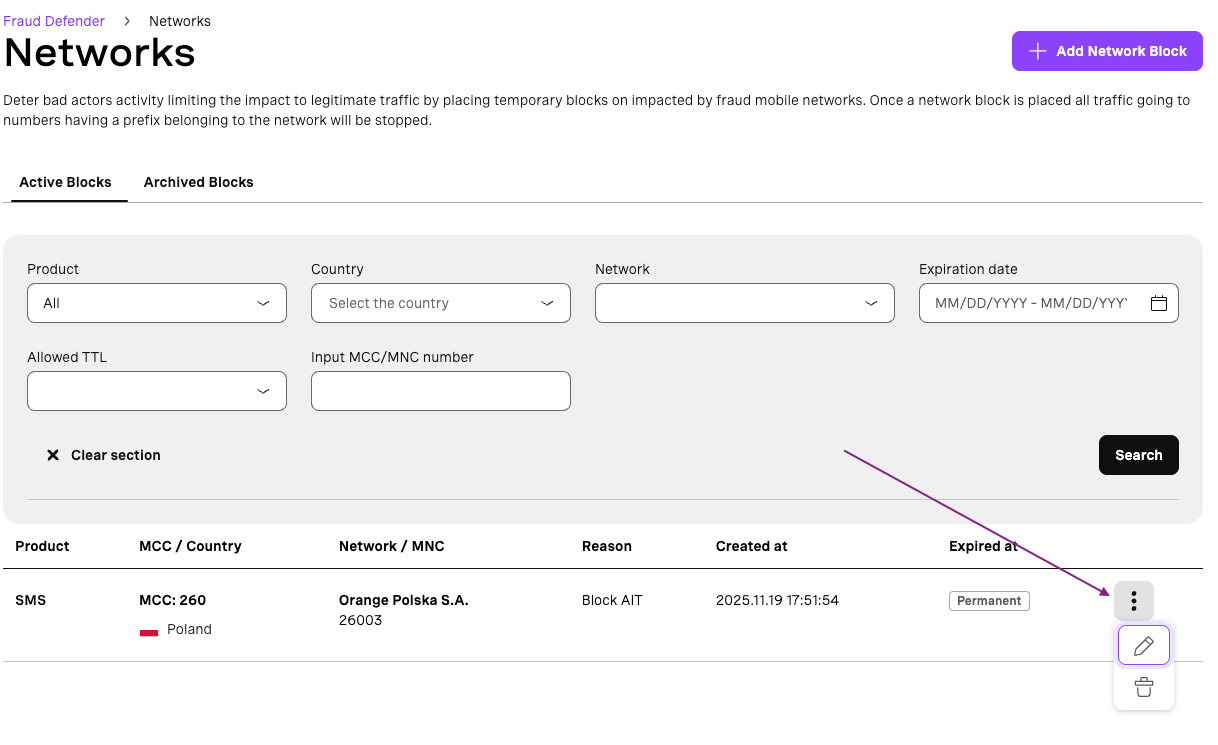This screenshot has width=1218, height=745.
Task: Click the Input MCC/MNC number field
Action: coord(440,390)
